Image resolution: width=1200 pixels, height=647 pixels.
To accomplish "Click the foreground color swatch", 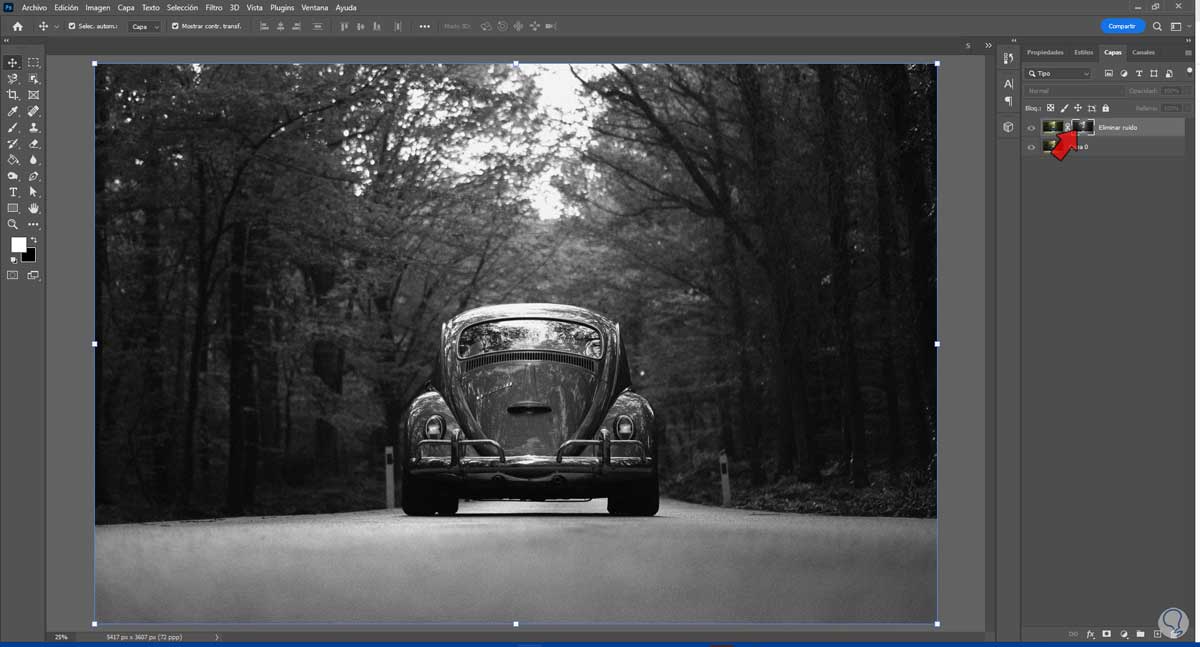I will [x=18, y=245].
